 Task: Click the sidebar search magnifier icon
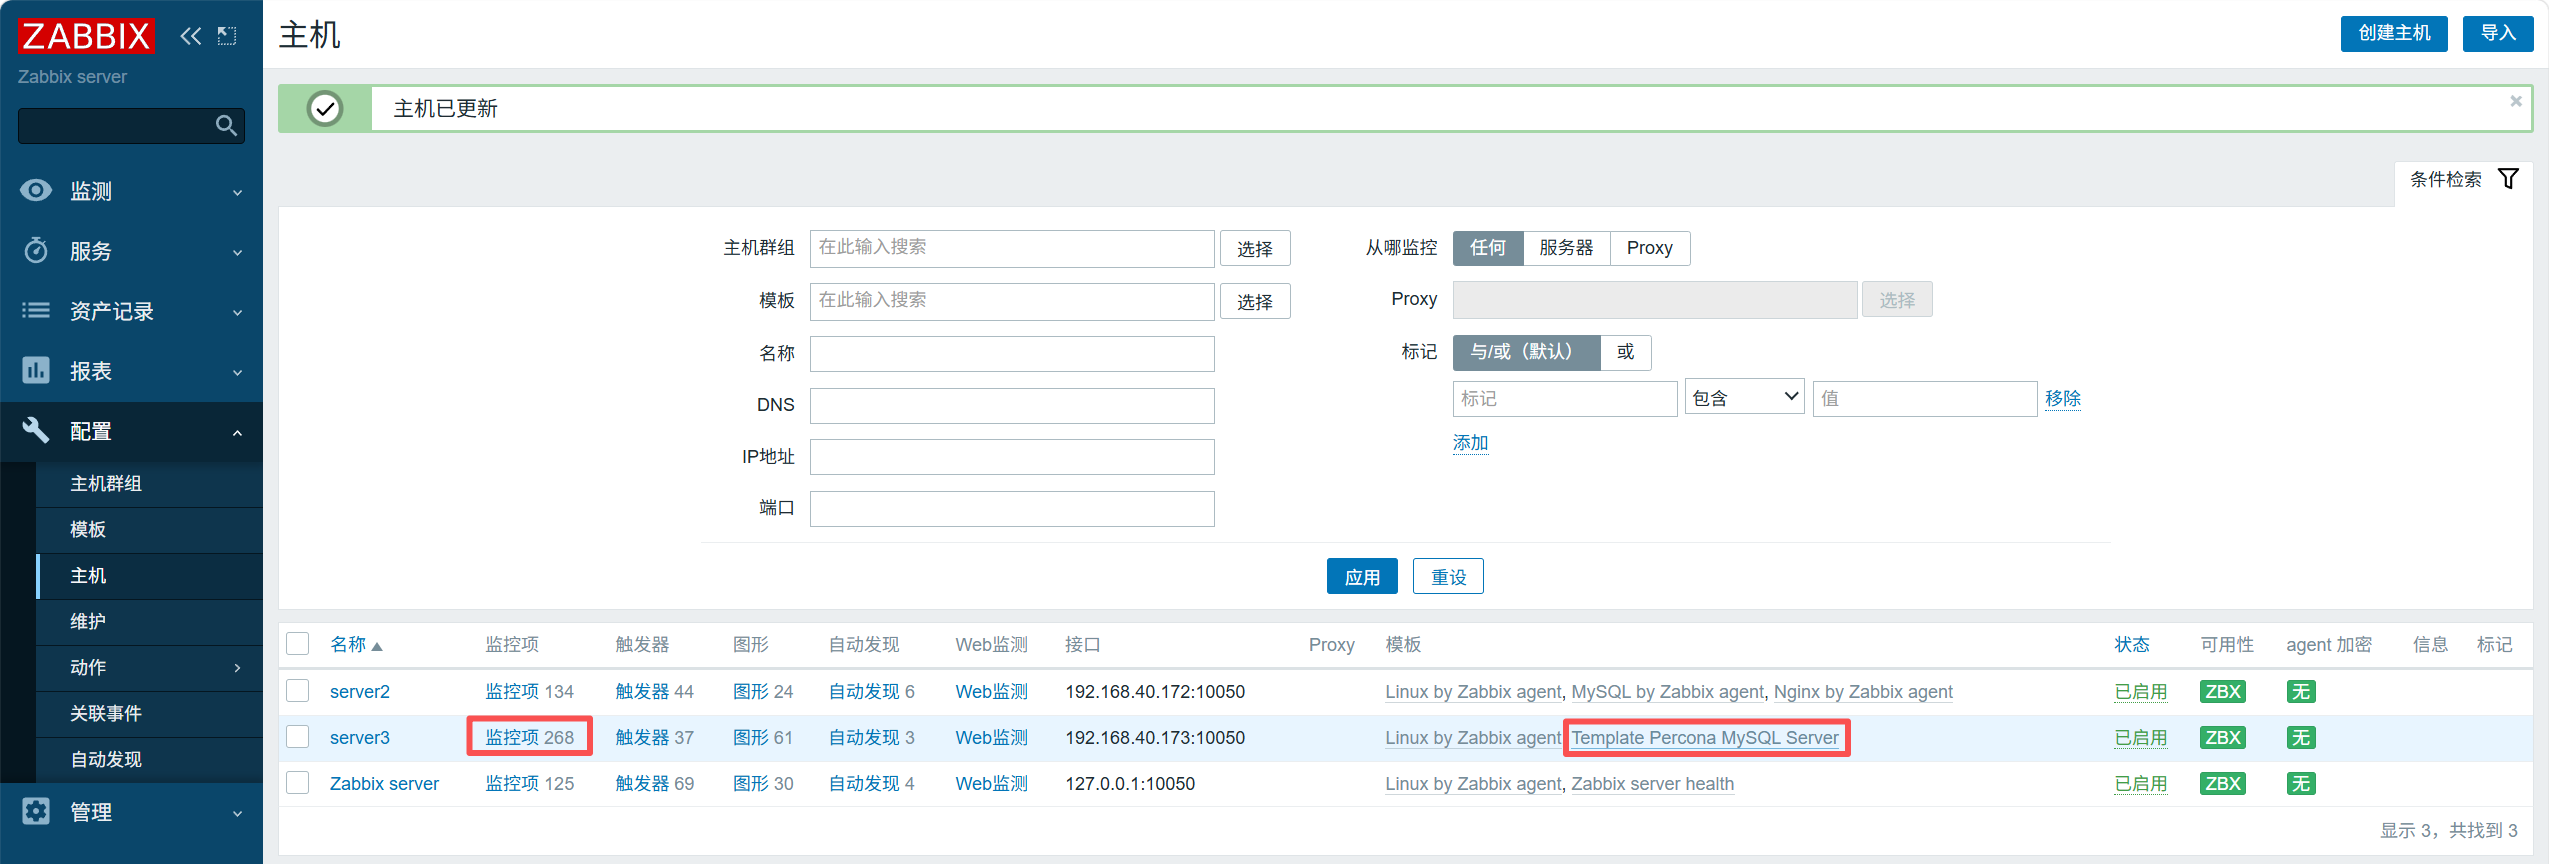(227, 125)
